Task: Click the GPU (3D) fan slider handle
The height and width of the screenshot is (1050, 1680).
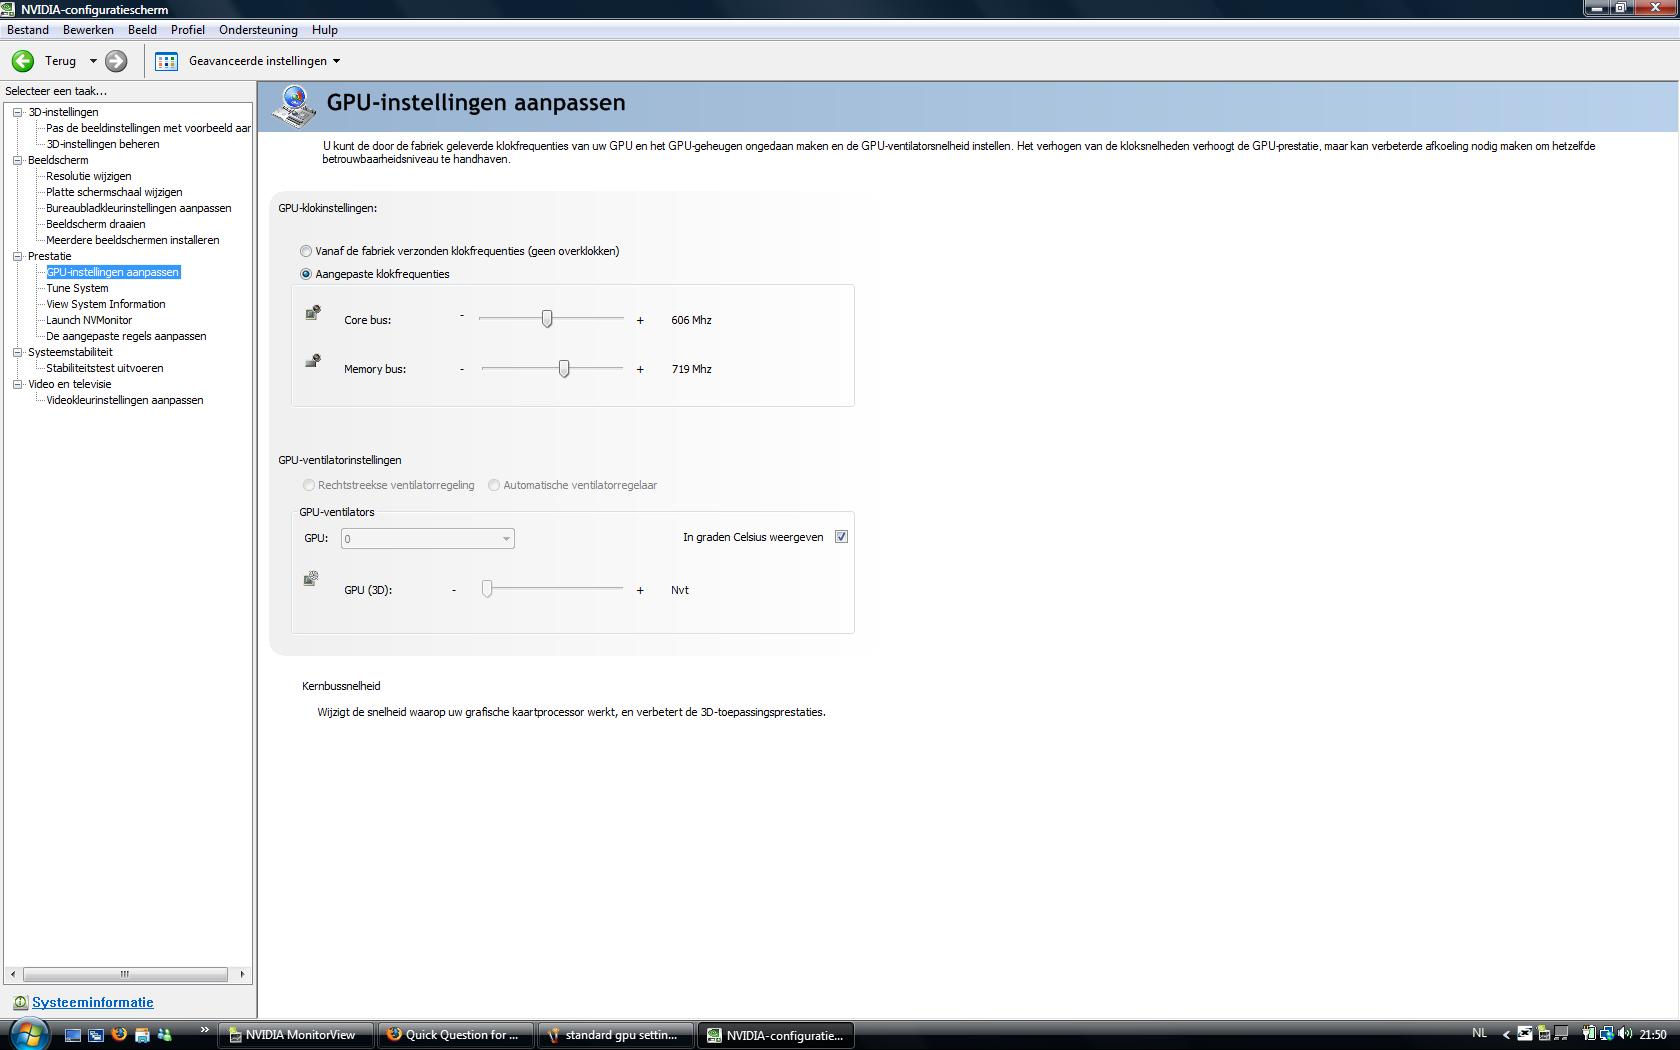Action: [x=487, y=589]
